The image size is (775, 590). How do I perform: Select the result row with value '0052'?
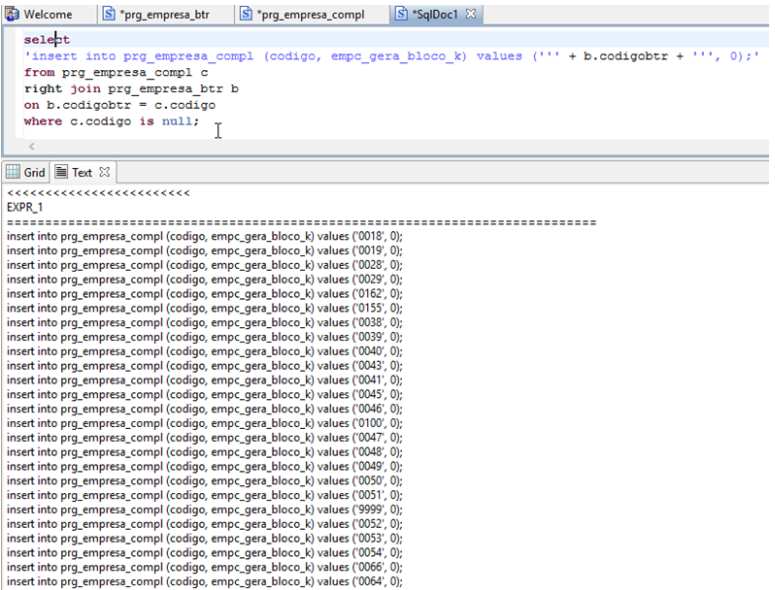[x=205, y=524]
